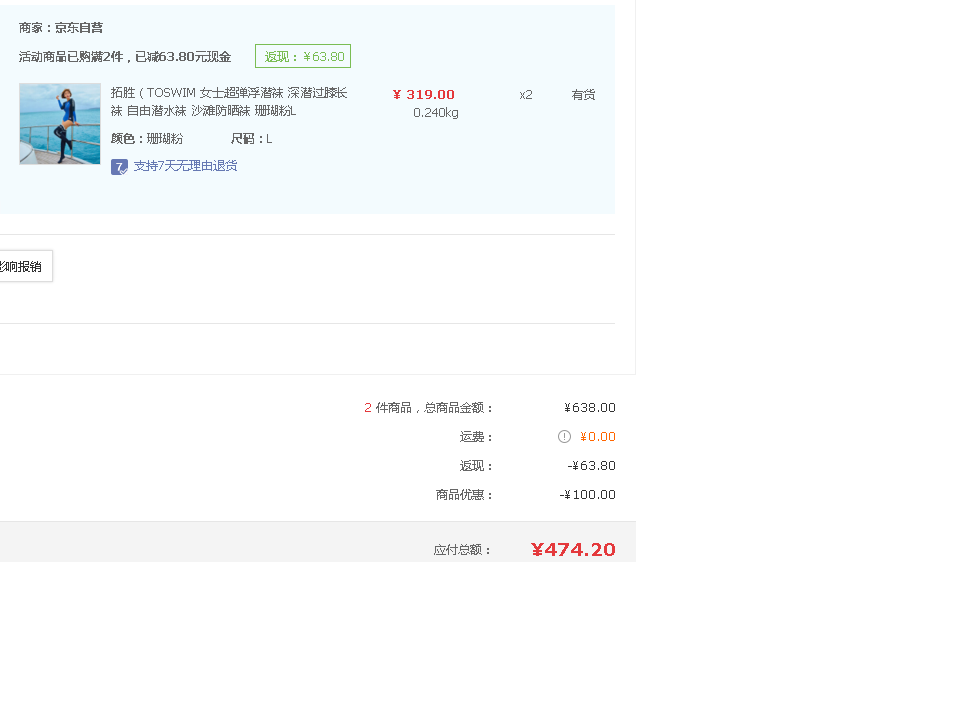
Task: Click the merchant name 京东自营
Action: click(x=79, y=28)
